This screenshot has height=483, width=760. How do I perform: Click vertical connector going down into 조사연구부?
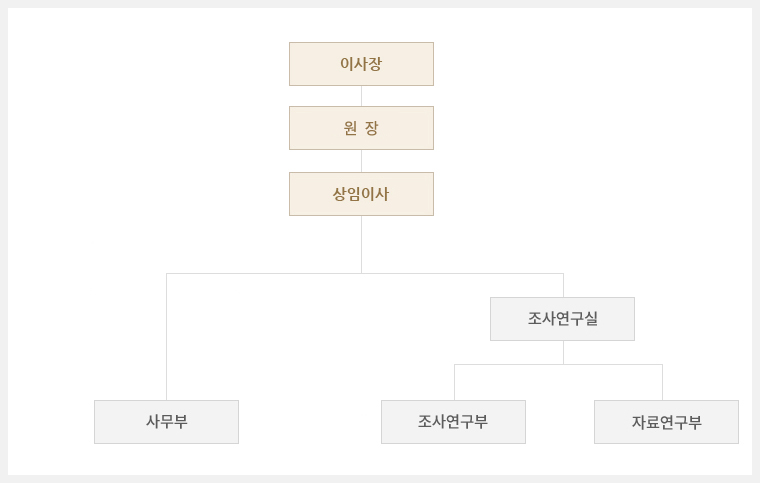(454, 382)
